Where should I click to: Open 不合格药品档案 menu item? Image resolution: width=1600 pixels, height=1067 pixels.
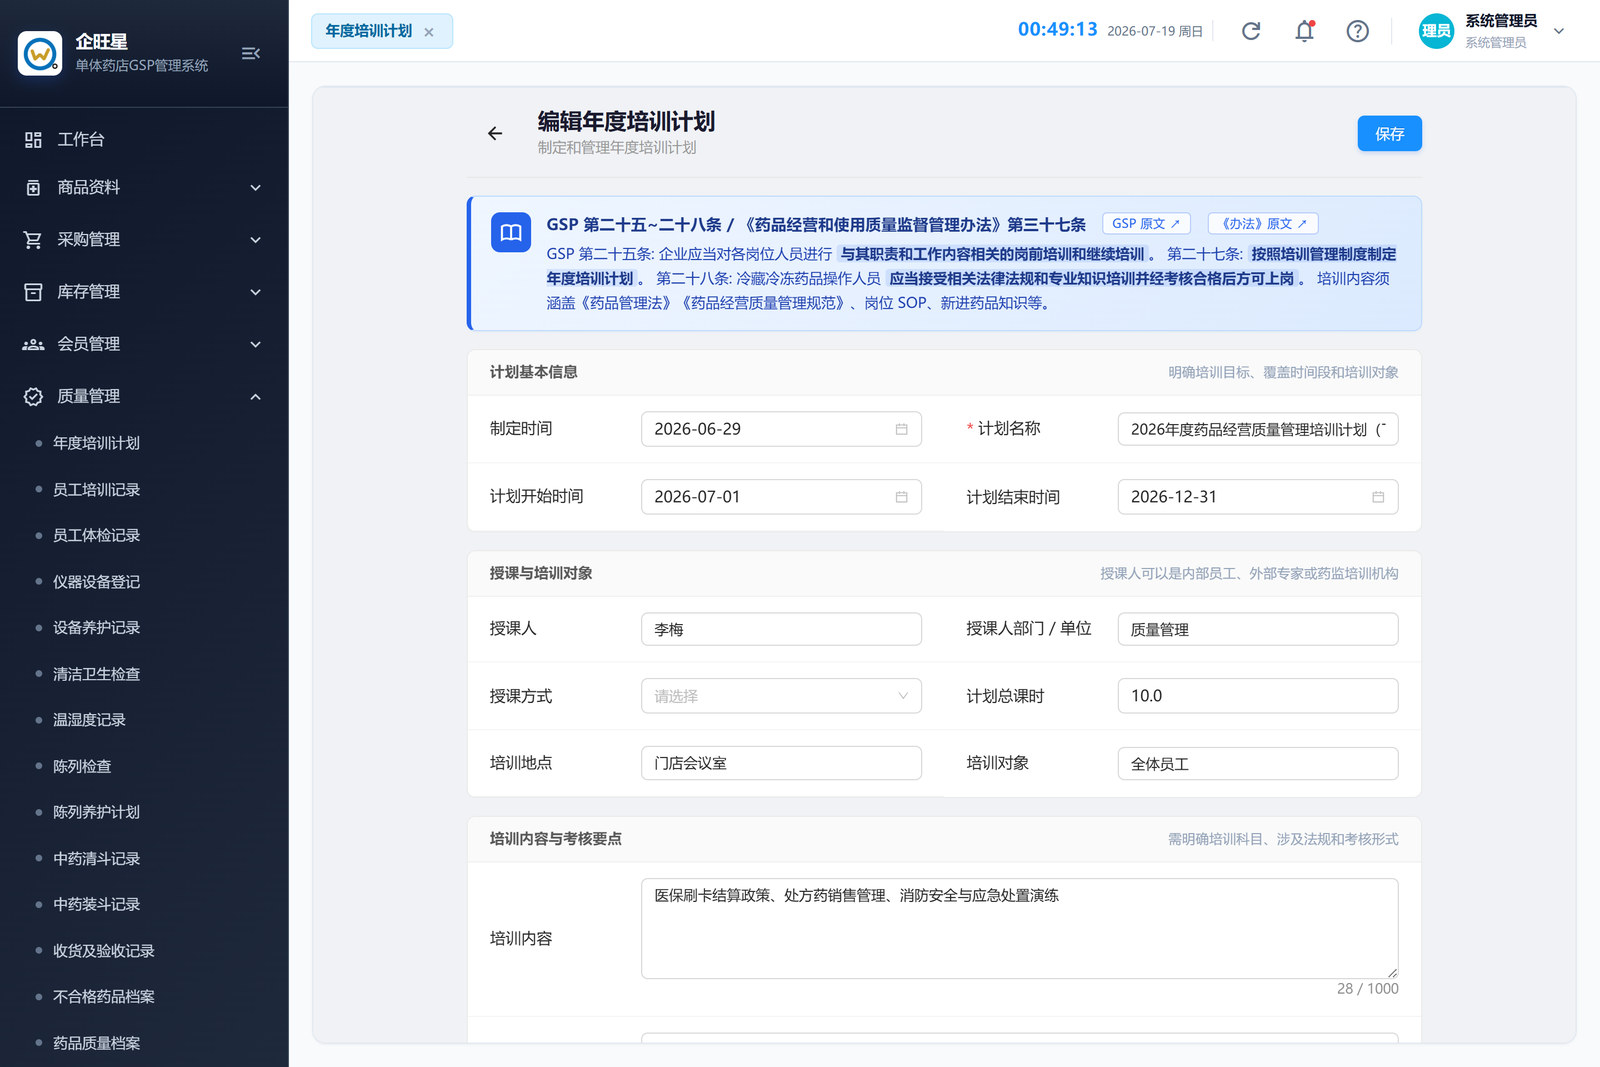click(x=103, y=996)
